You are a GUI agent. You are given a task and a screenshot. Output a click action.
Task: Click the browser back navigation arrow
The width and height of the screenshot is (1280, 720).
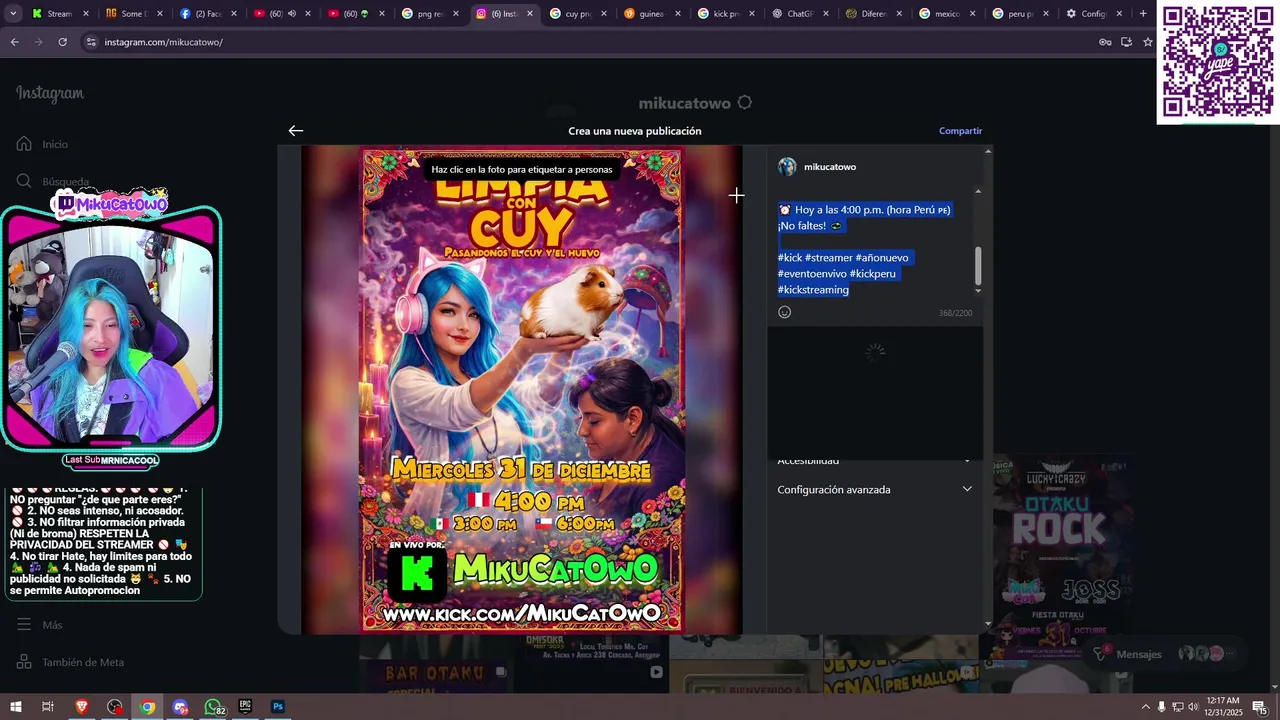pos(15,42)
